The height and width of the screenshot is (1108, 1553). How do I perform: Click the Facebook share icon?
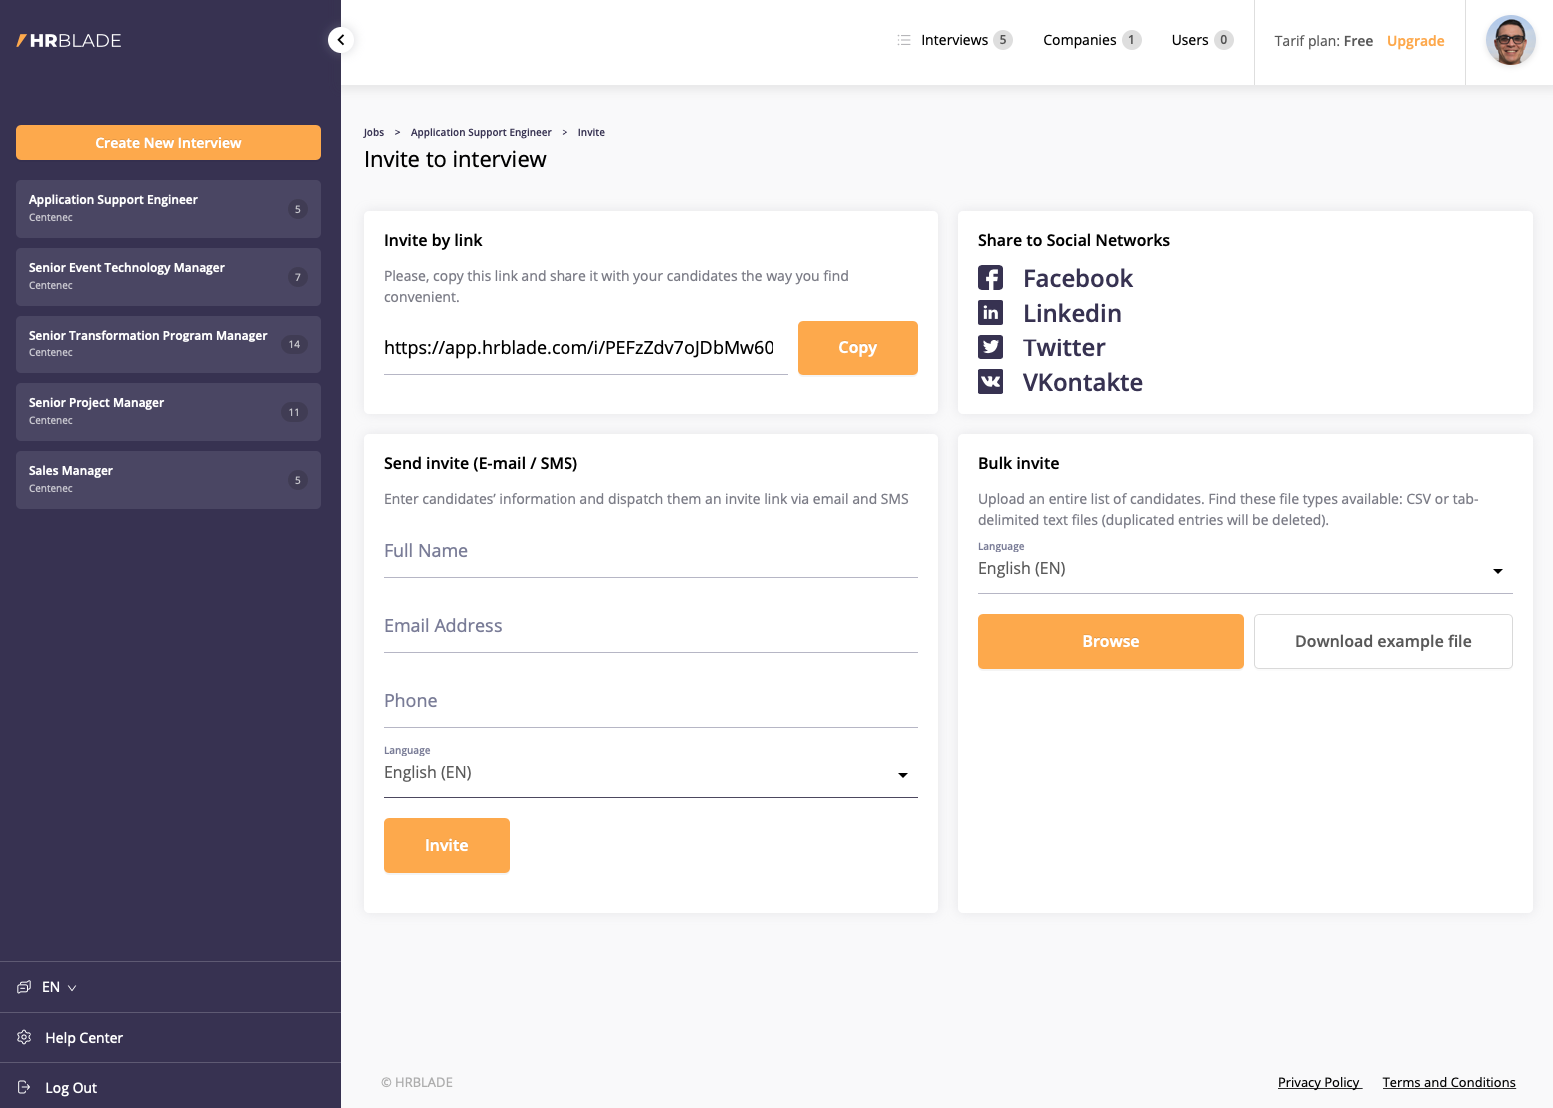point(990,278)
